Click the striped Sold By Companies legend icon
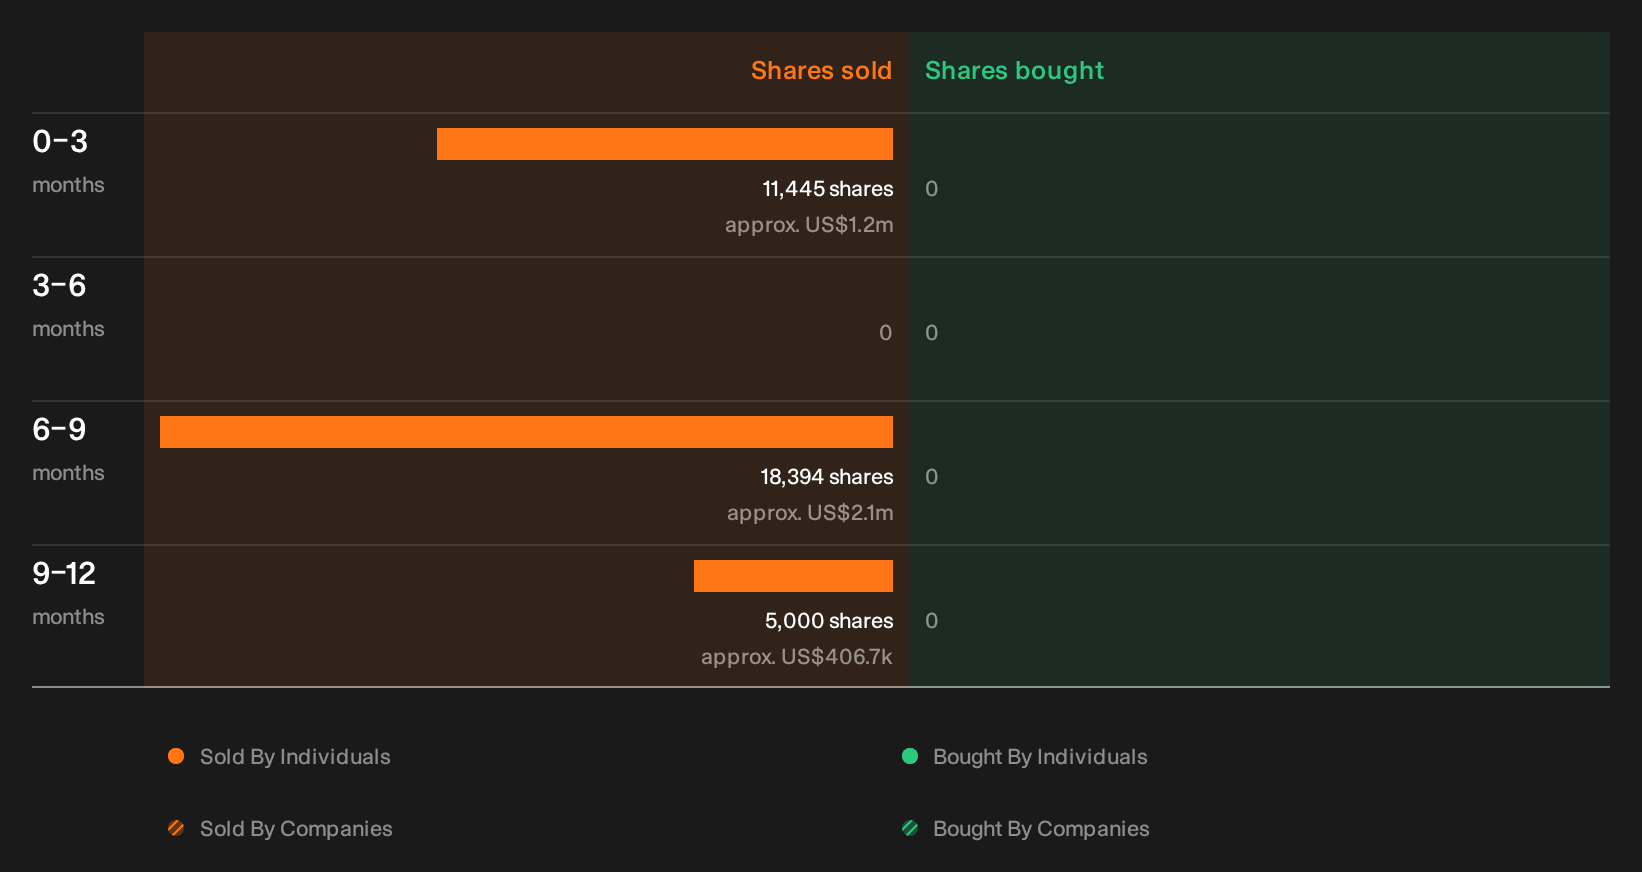 [x=176, y=828]
